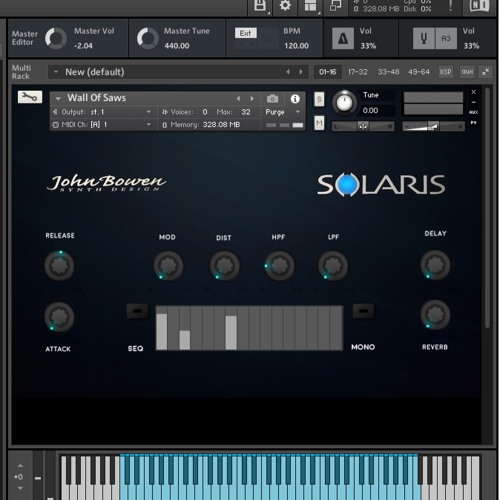Click the DIST knob
Viewport: 500px width, 500px height.
pos(224,266)
